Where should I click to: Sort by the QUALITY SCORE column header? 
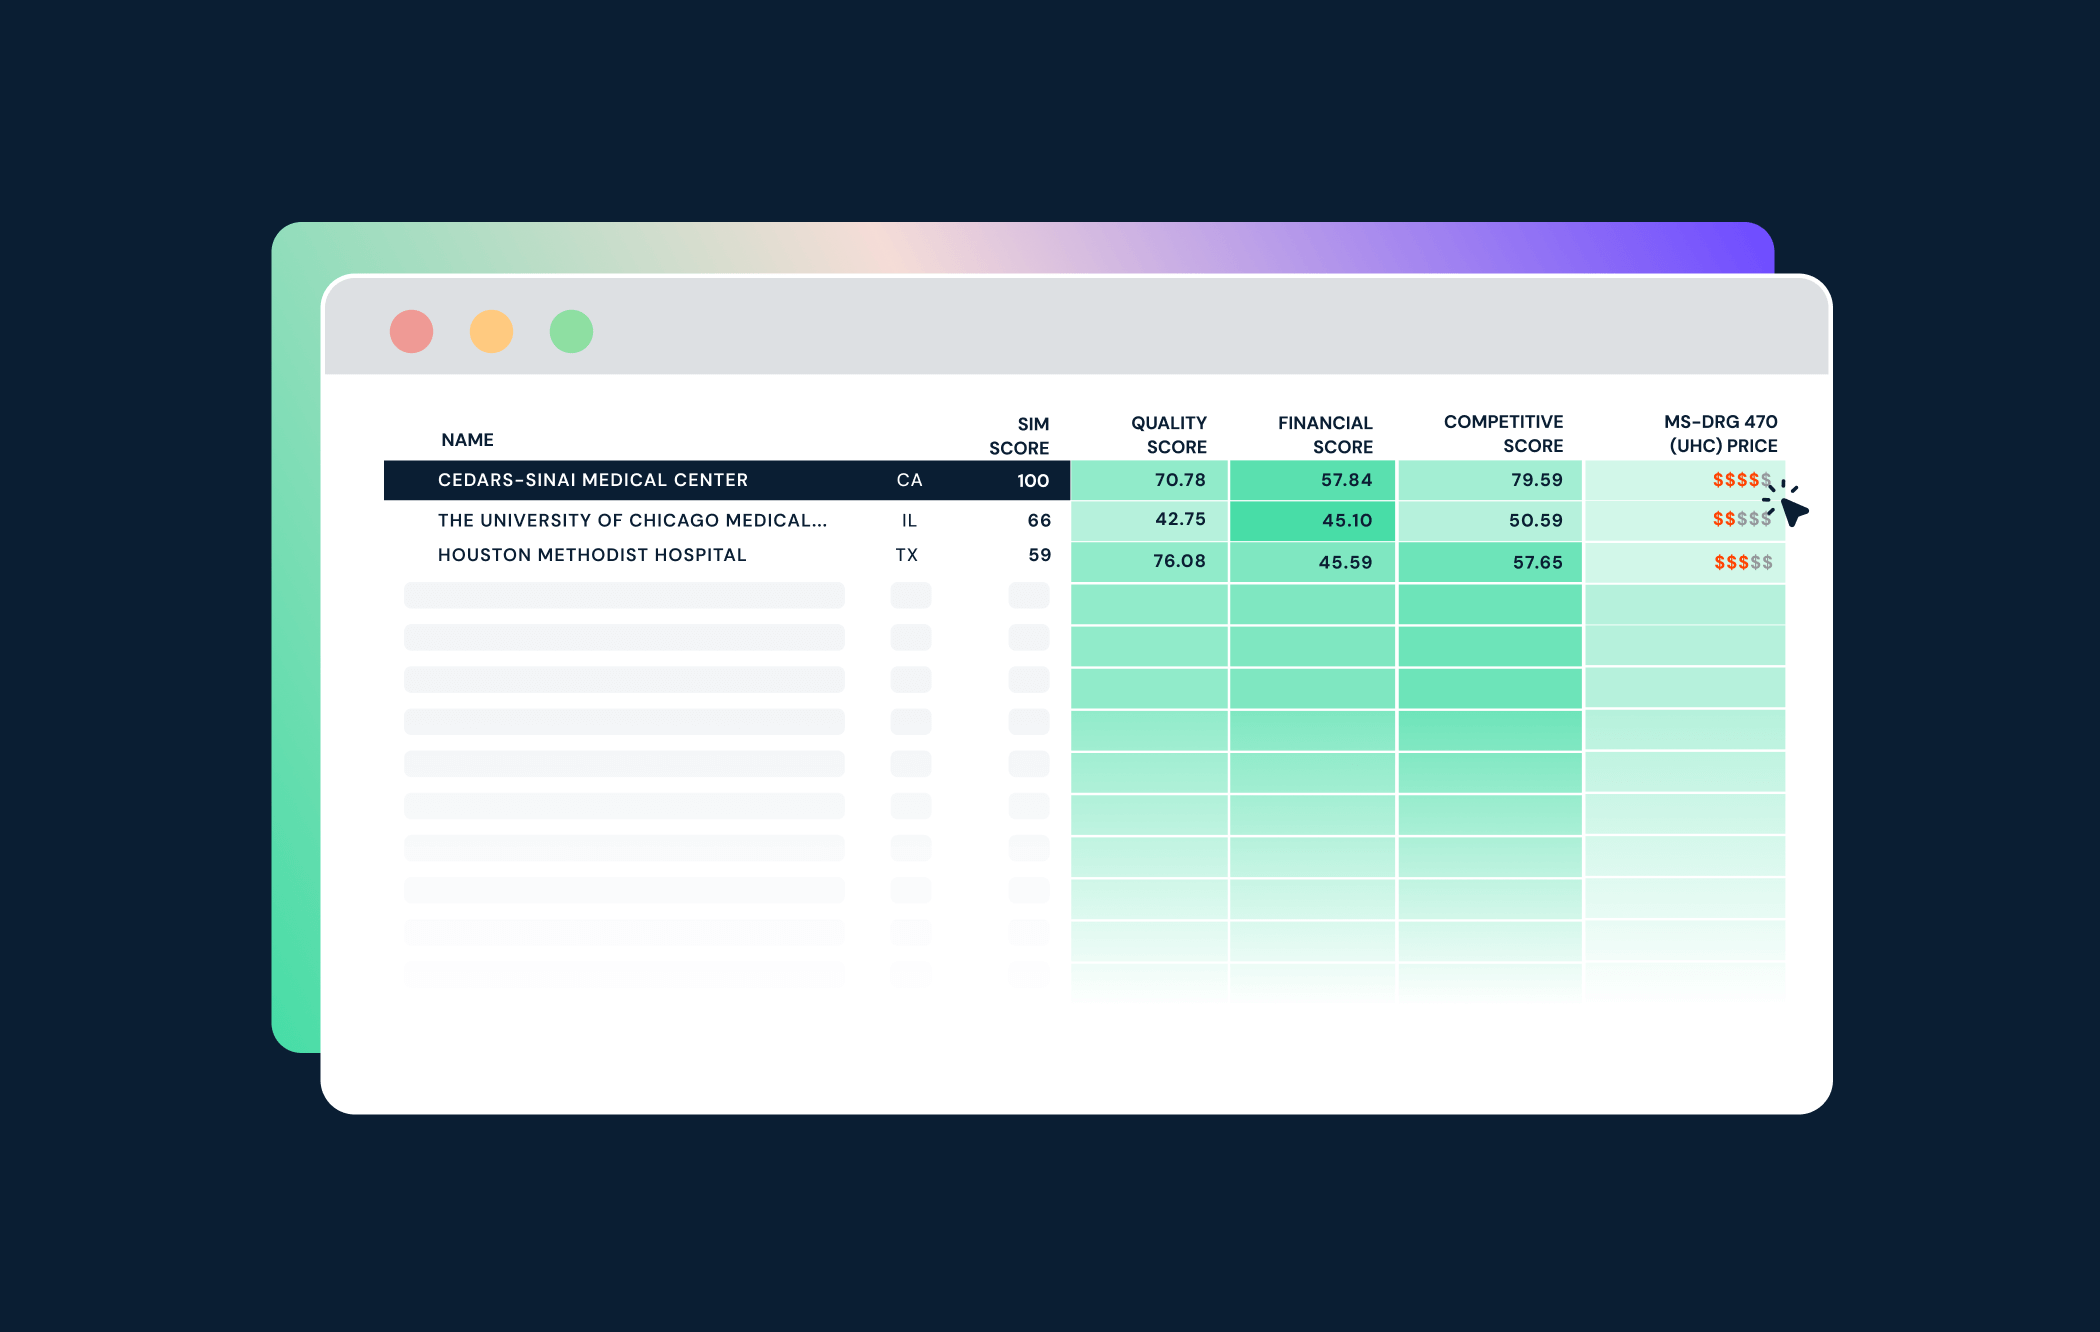(1168, 435)
